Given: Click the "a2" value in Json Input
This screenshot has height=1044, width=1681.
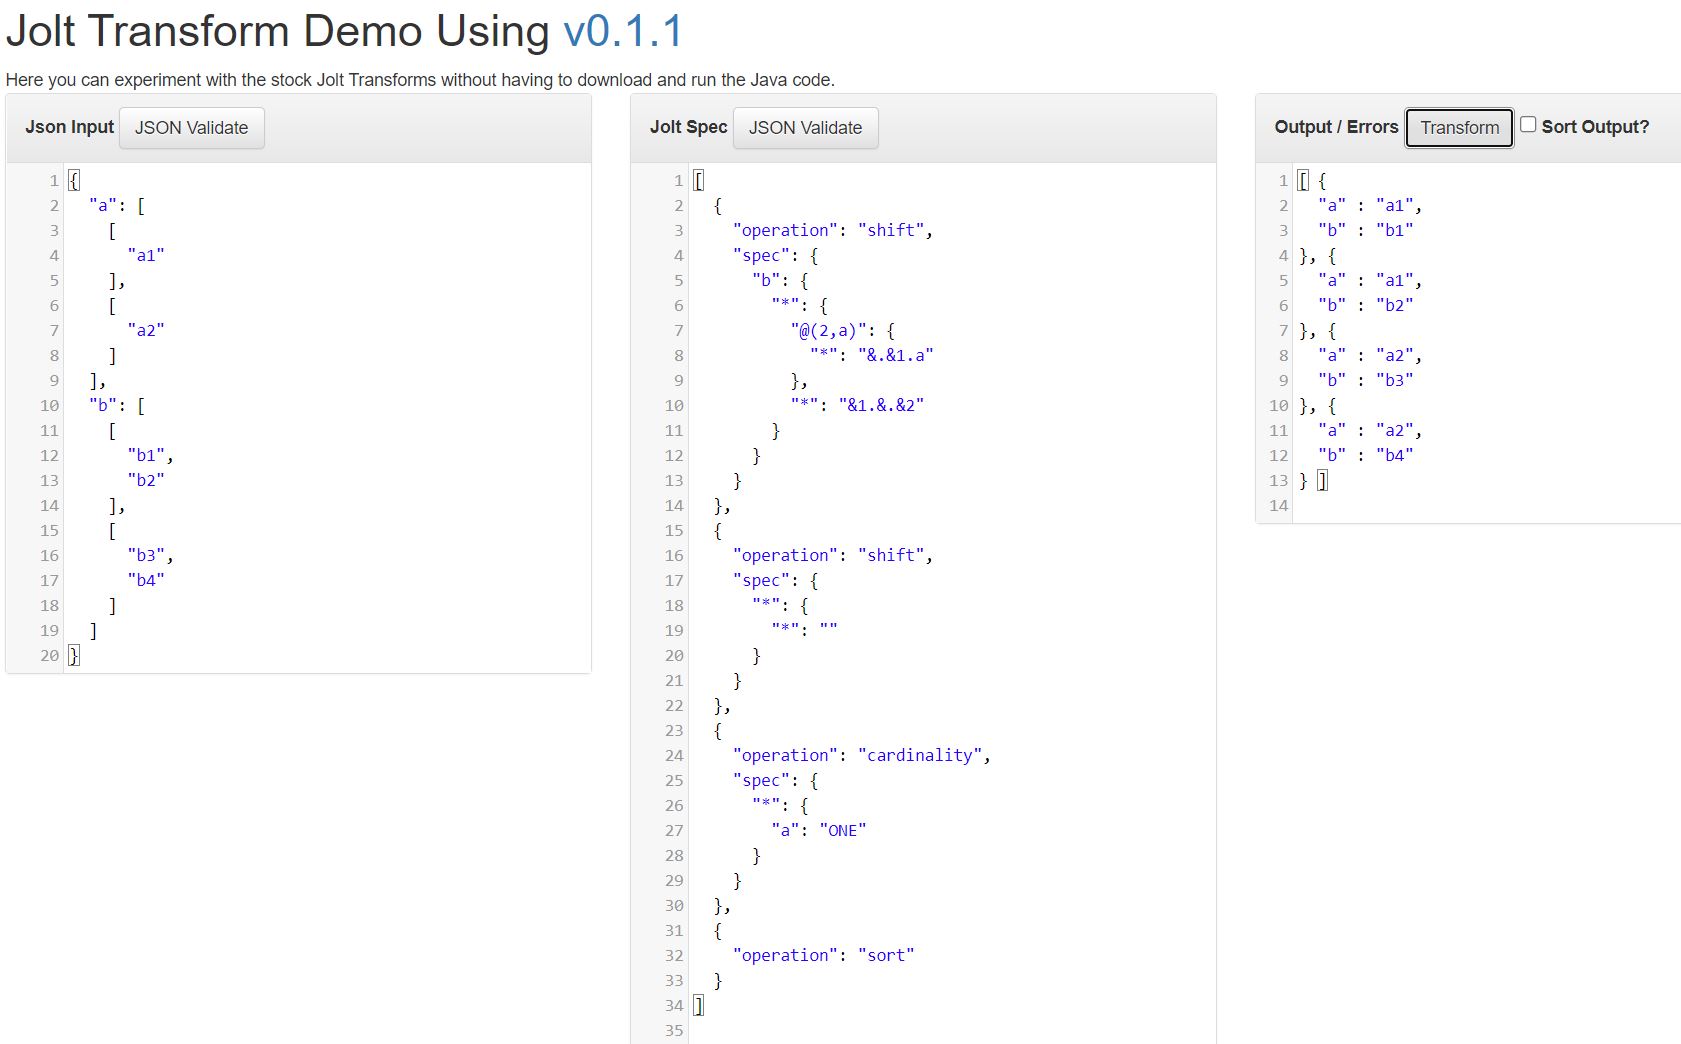Looking at the screenshot, I should click(x=146, y=330).
